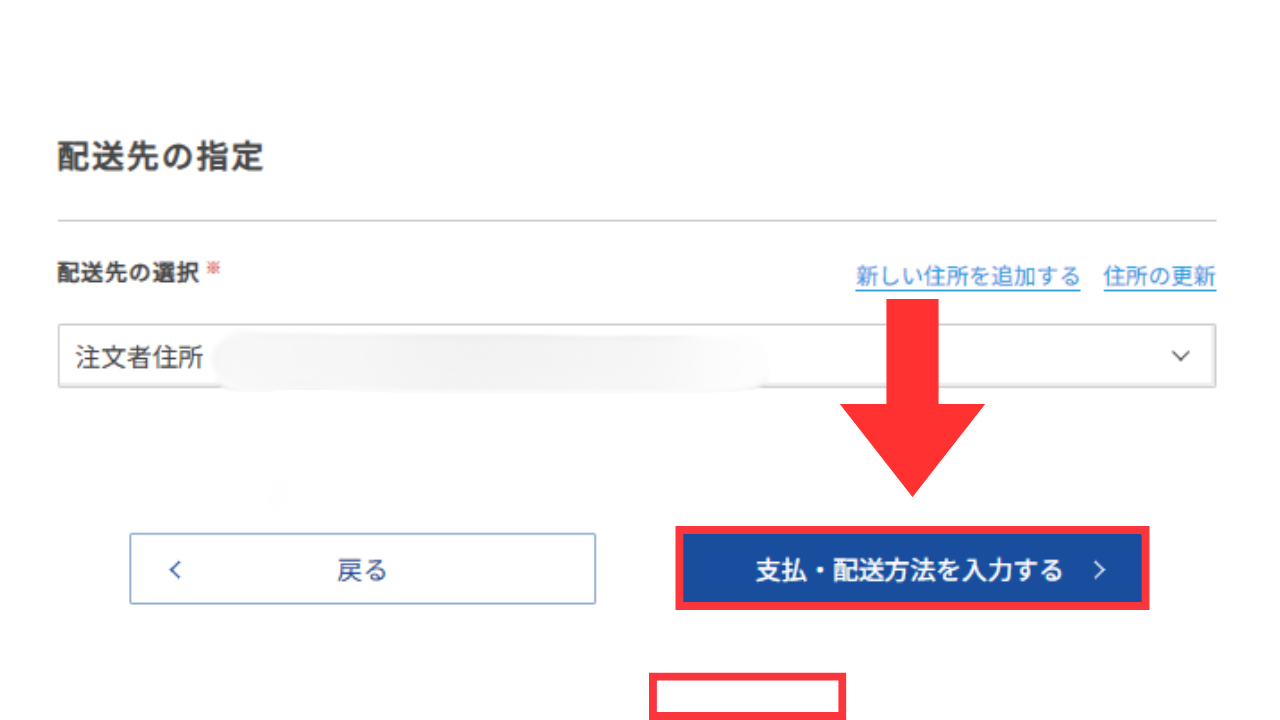Open the 住所の更新 link
Viewport: 1280px width, 720px height.
click(x=1159, y=276)
